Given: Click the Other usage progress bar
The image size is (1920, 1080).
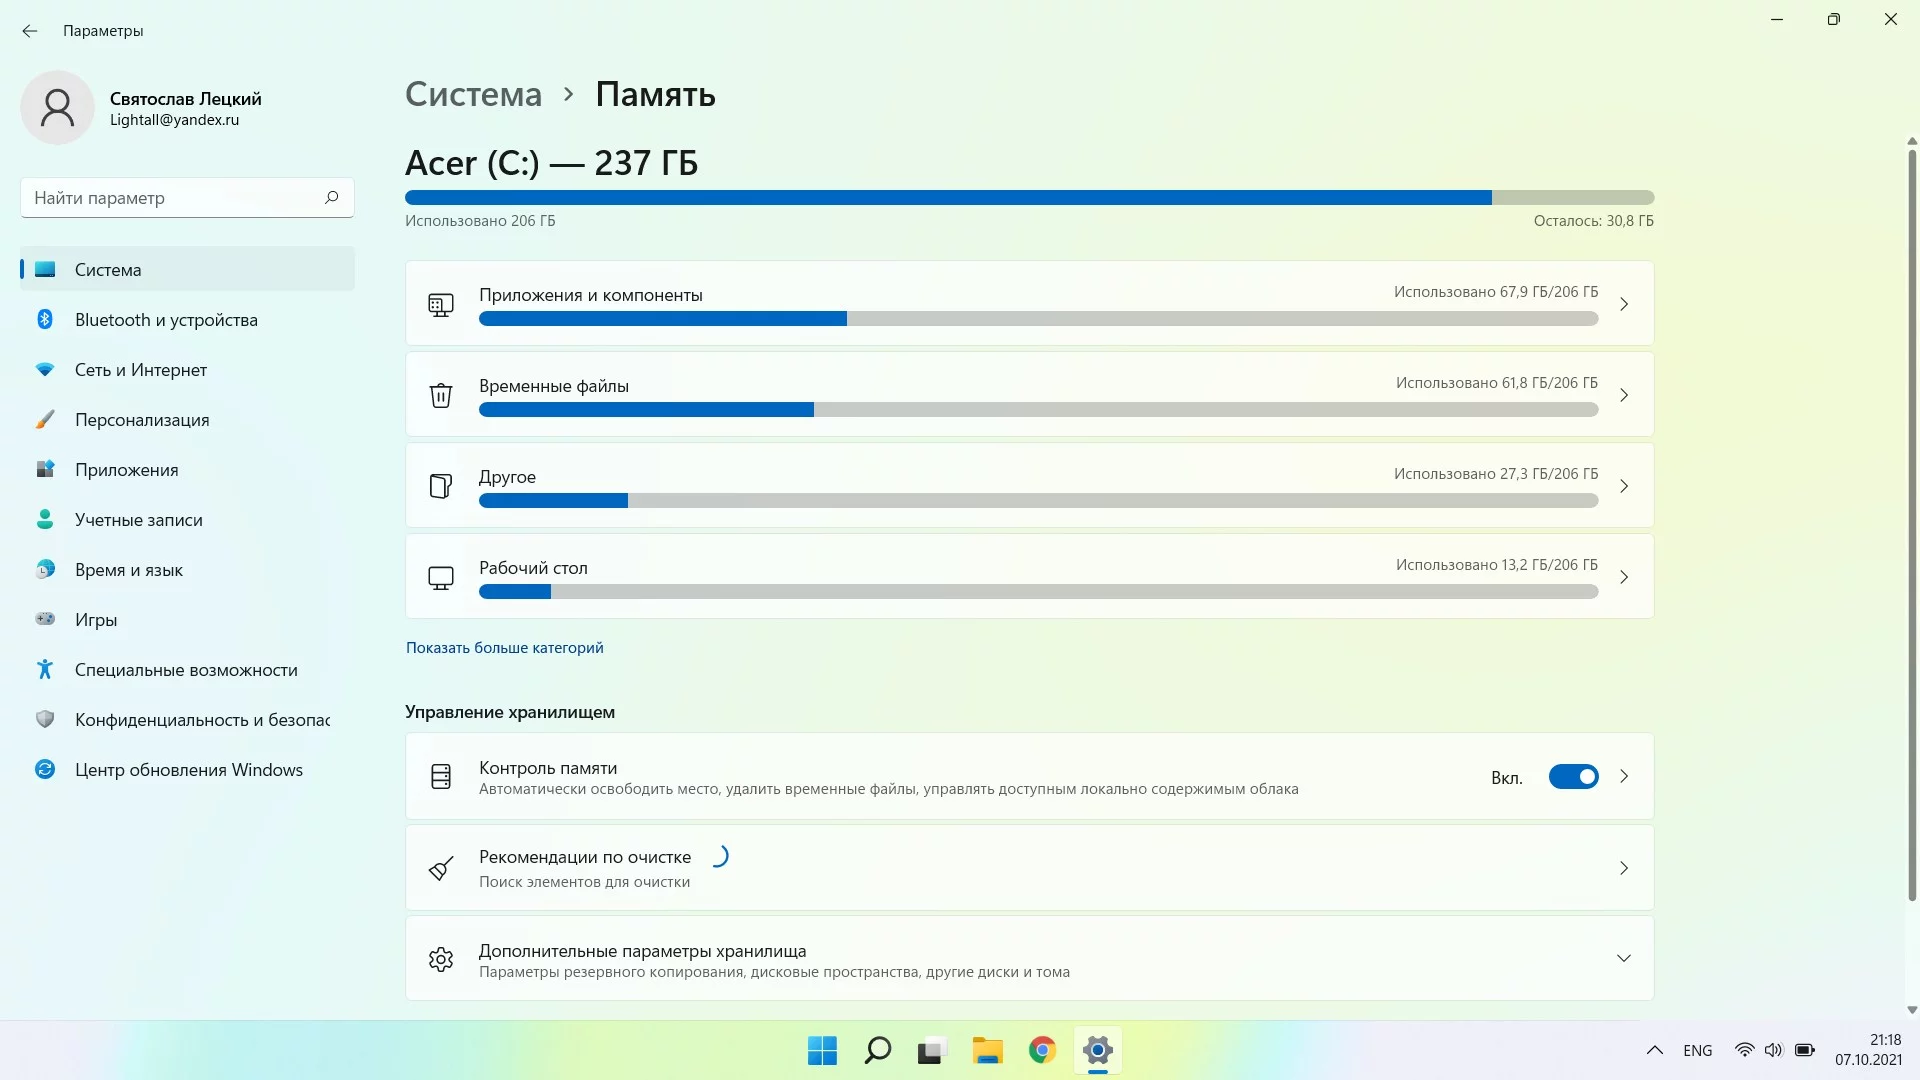Looking at the screenshot, I should 1038,501.
